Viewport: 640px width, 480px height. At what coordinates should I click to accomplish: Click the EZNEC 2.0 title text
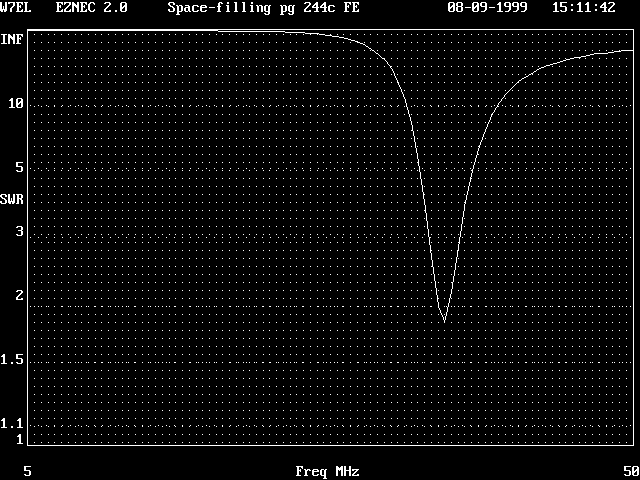[91, 8]
